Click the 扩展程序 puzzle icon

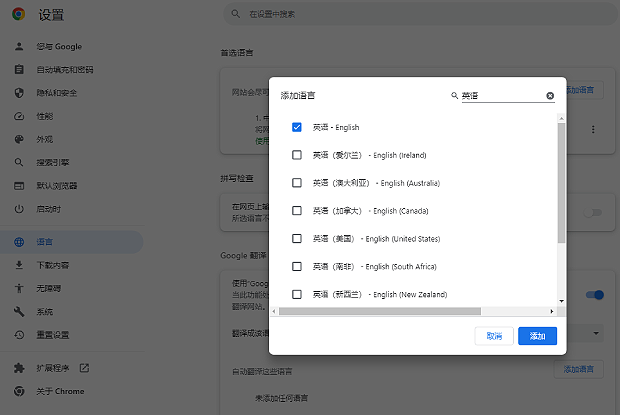coord(19,368)
